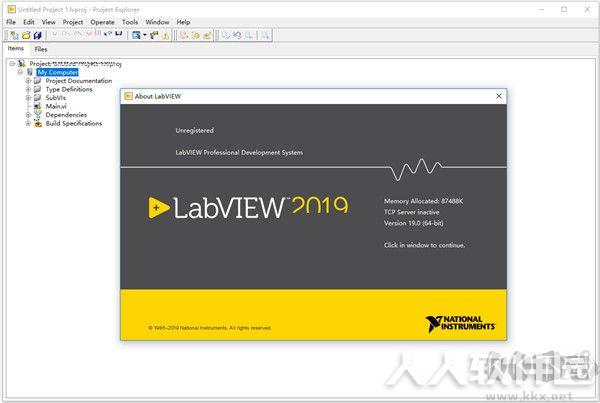Click the first Source Control toolbar icon
This screenshot has width=600, height=403.
click(226, 35)
